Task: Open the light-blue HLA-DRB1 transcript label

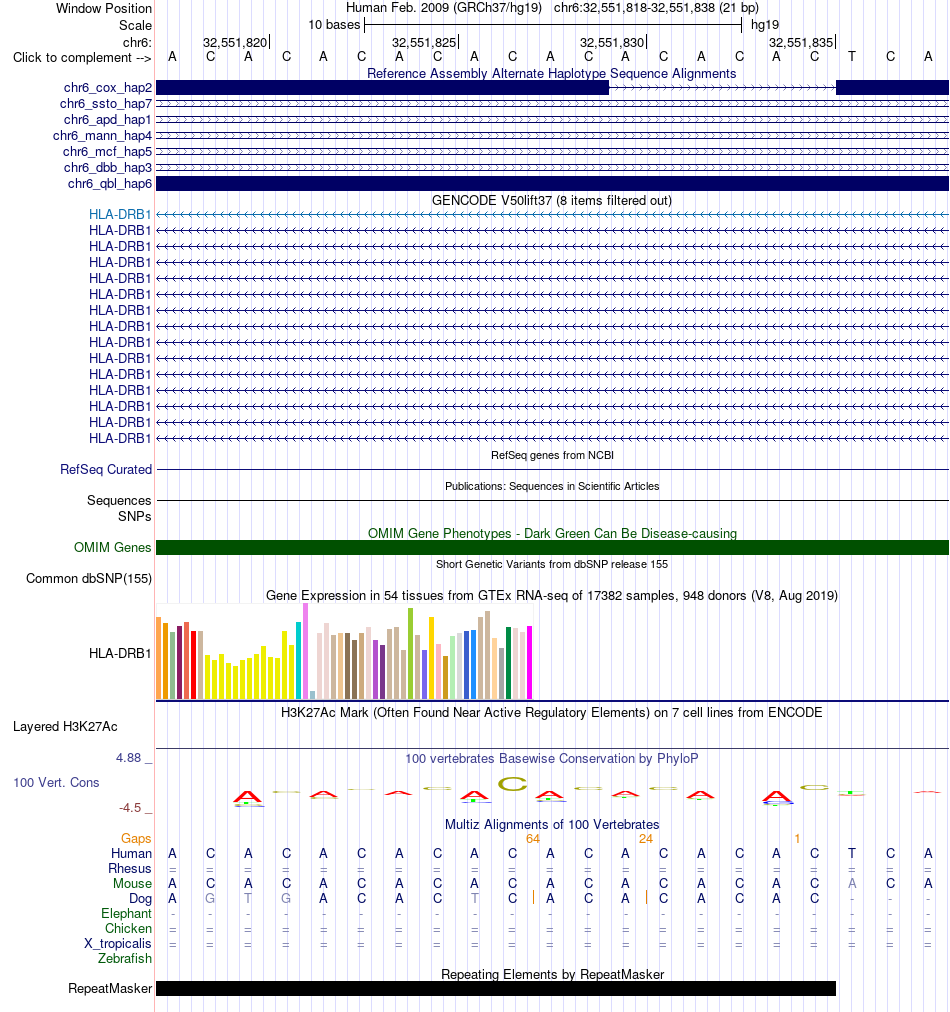Action: tap(120, 214)
